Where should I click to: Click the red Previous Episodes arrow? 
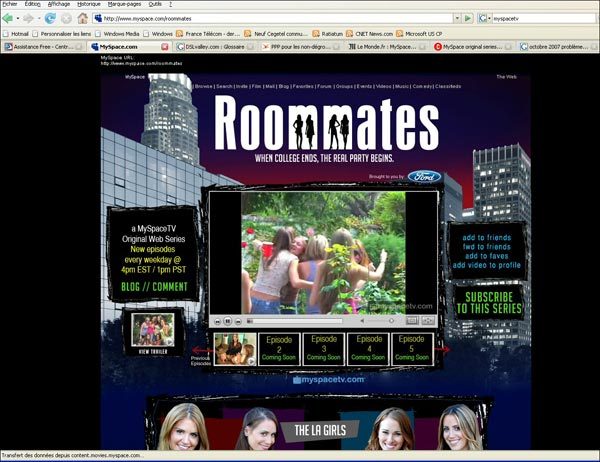(201, 349)
